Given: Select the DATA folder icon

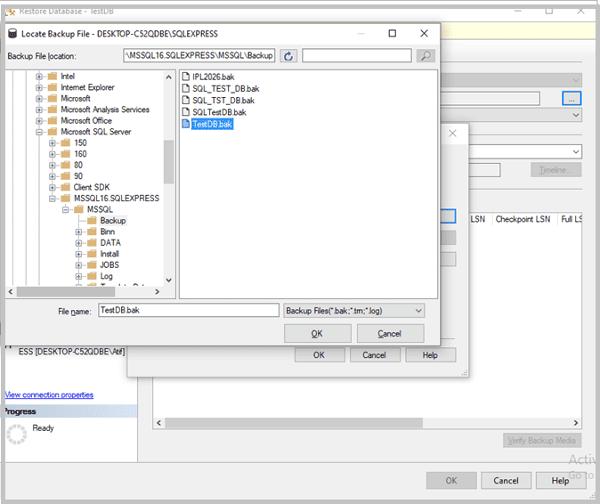Looking at the screenshot, I should [91, 243].
